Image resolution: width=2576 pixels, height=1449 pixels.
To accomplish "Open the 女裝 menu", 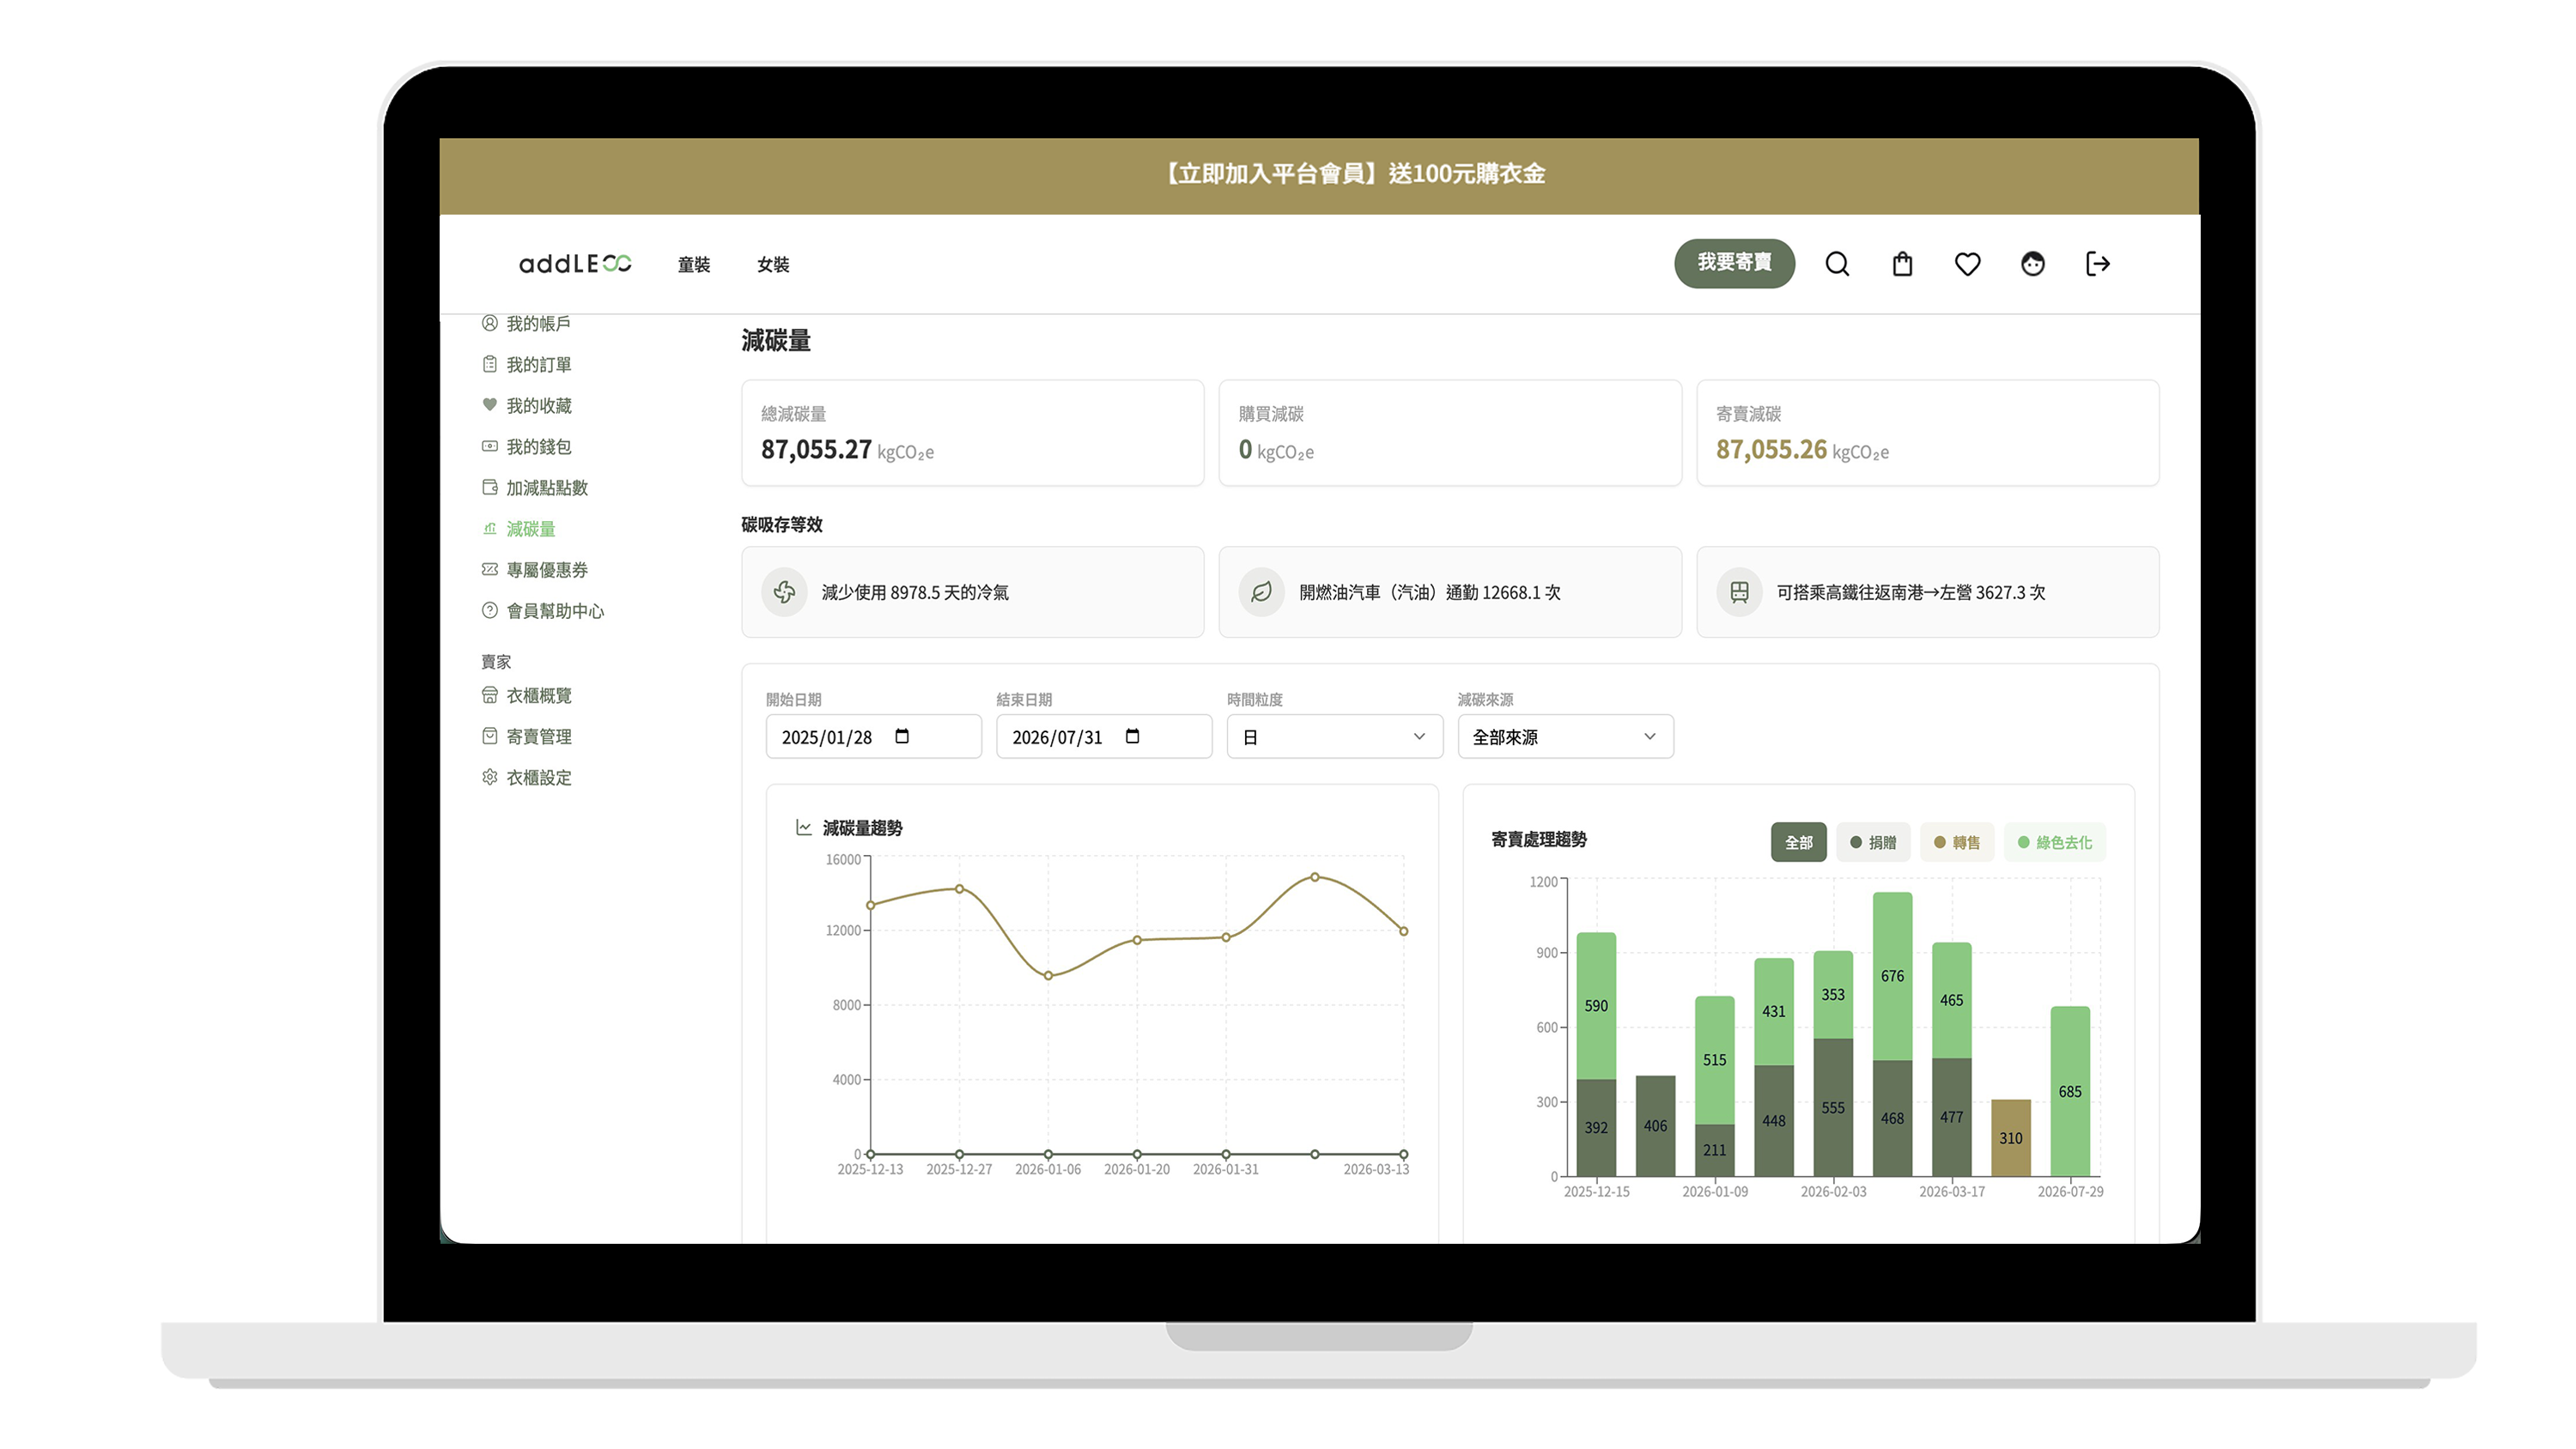I will click(x=773, y=264).
